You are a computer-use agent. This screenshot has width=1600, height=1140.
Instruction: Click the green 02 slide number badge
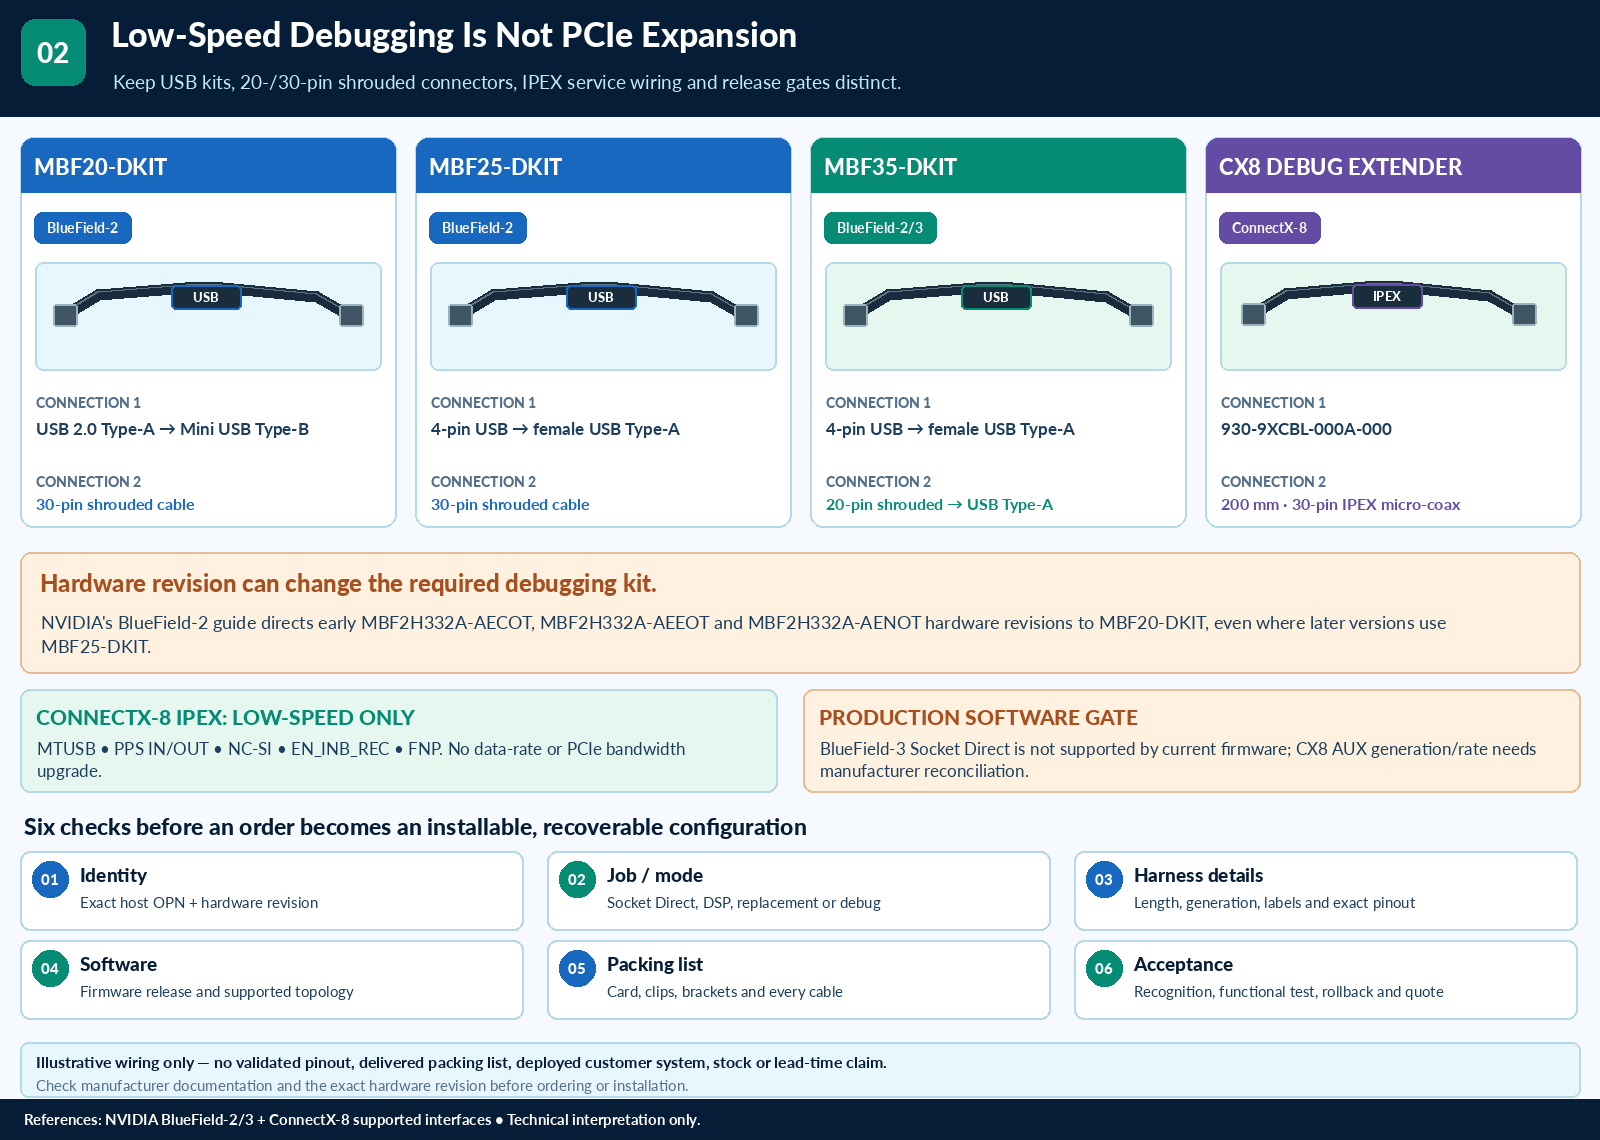(53, 52)
